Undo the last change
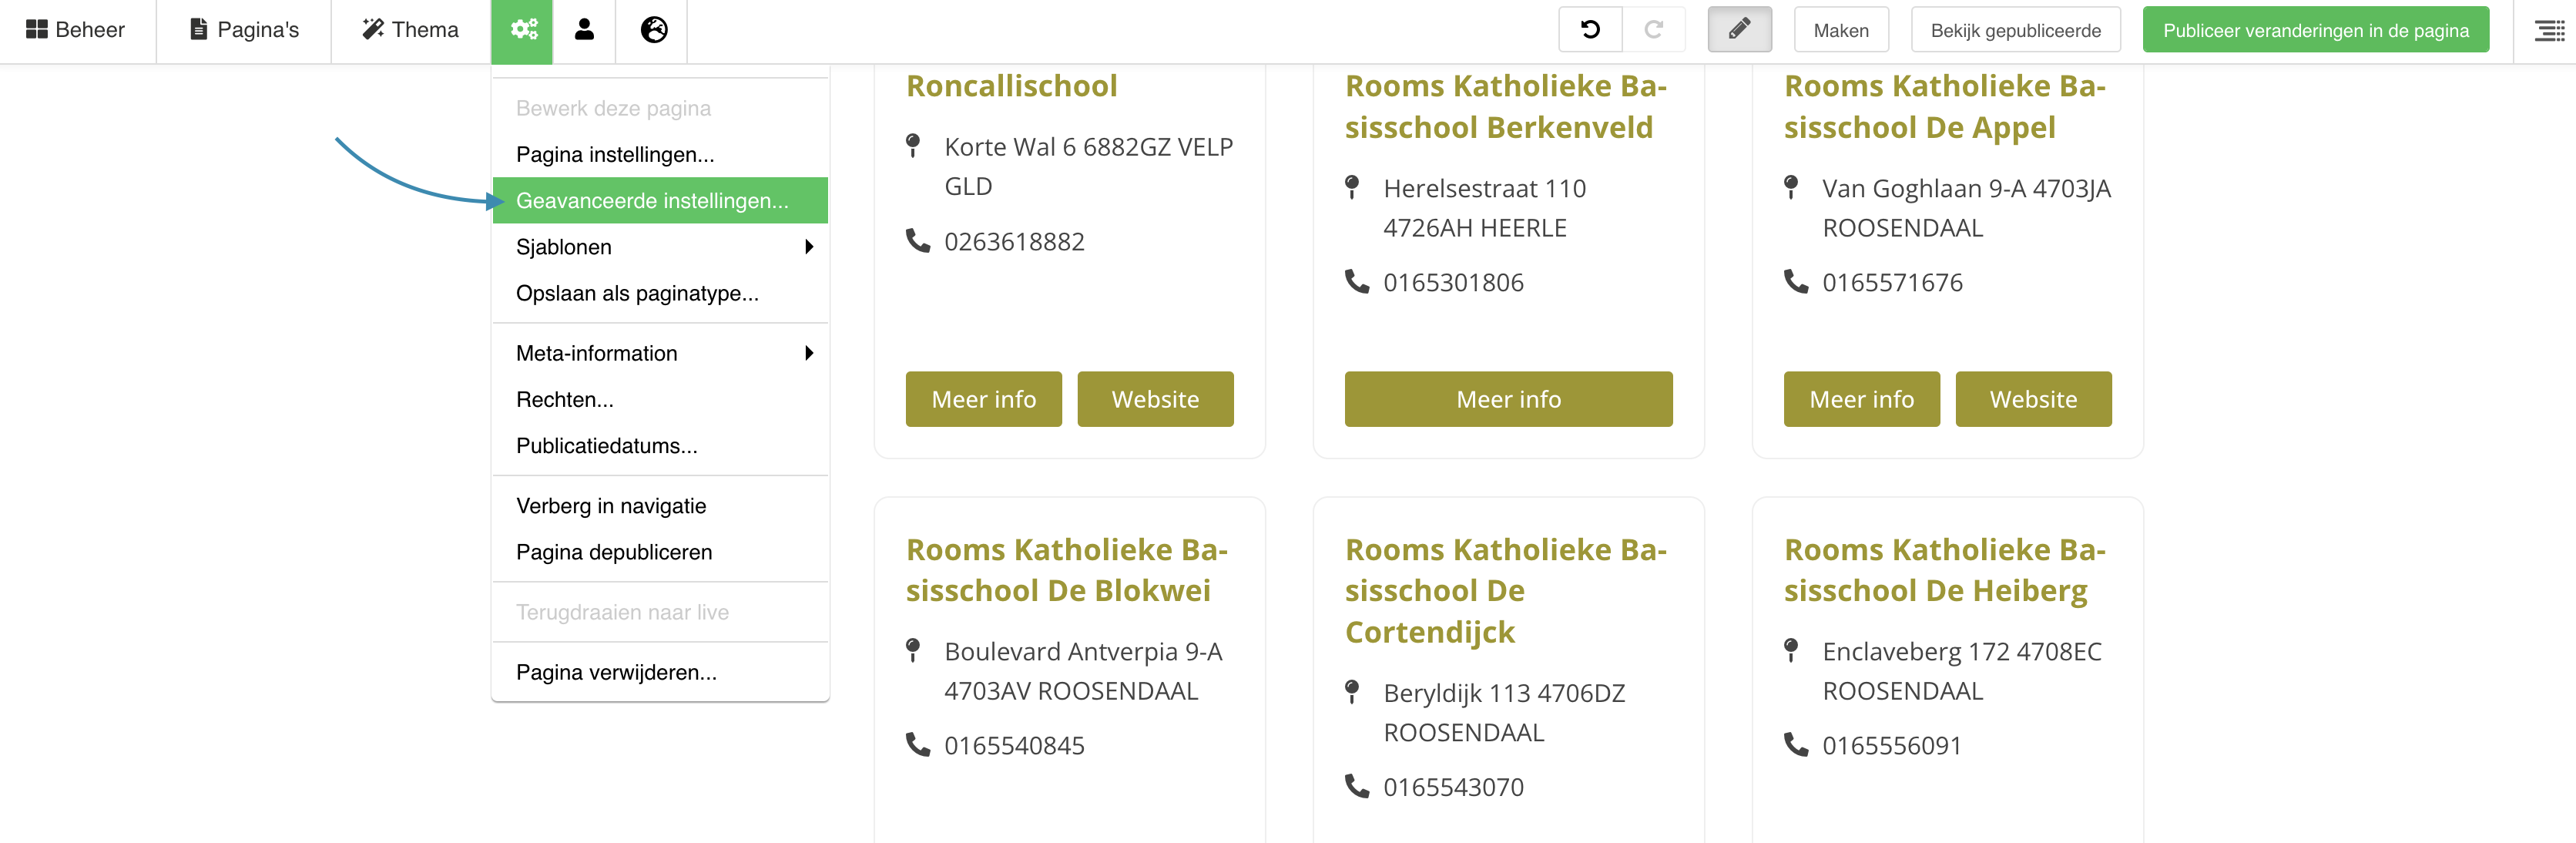2576x843 pixels. [1589, 29]
